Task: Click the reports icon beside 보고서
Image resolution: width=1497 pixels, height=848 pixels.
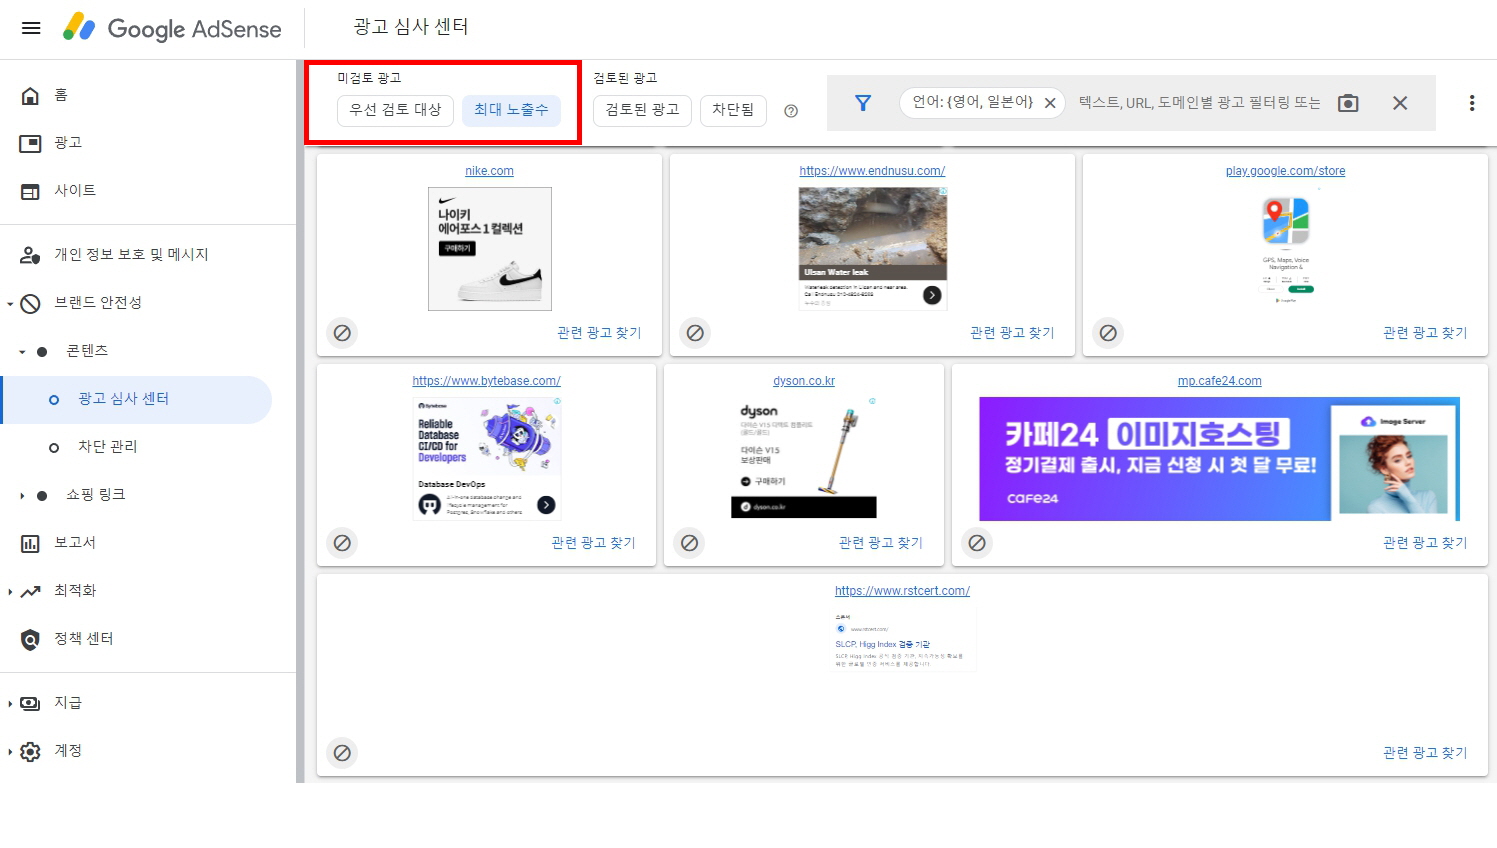Action: [31, 543]
